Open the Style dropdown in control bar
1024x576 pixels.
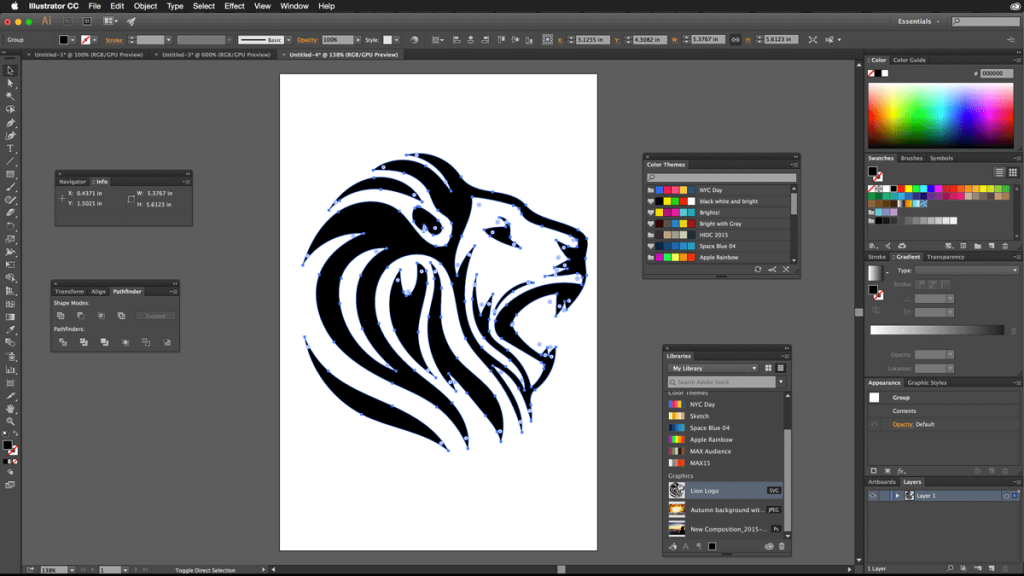(x=396, y=40)
